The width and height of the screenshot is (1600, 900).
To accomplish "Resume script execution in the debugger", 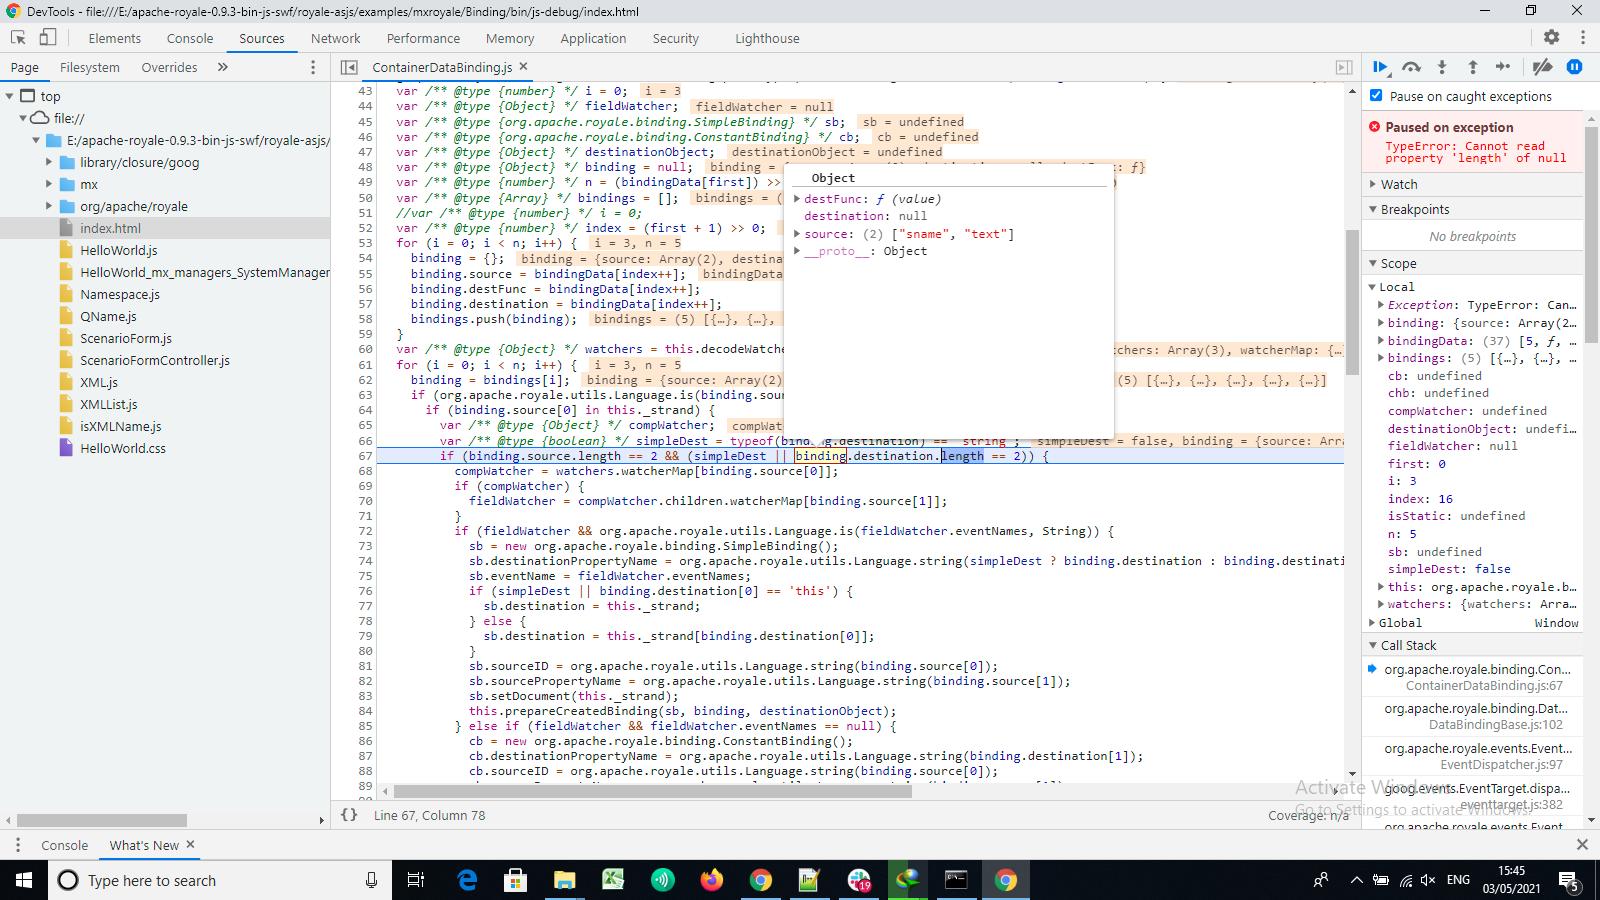I will [x=1381, y=67].
